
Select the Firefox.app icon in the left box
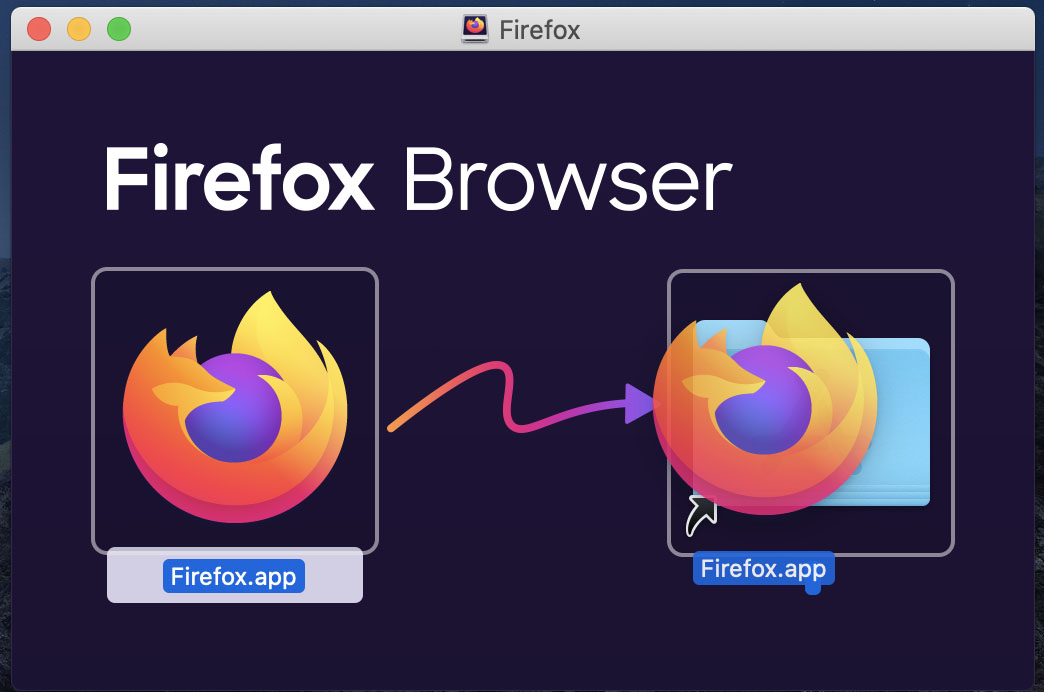pyautogui.click(x=235, y=408)
